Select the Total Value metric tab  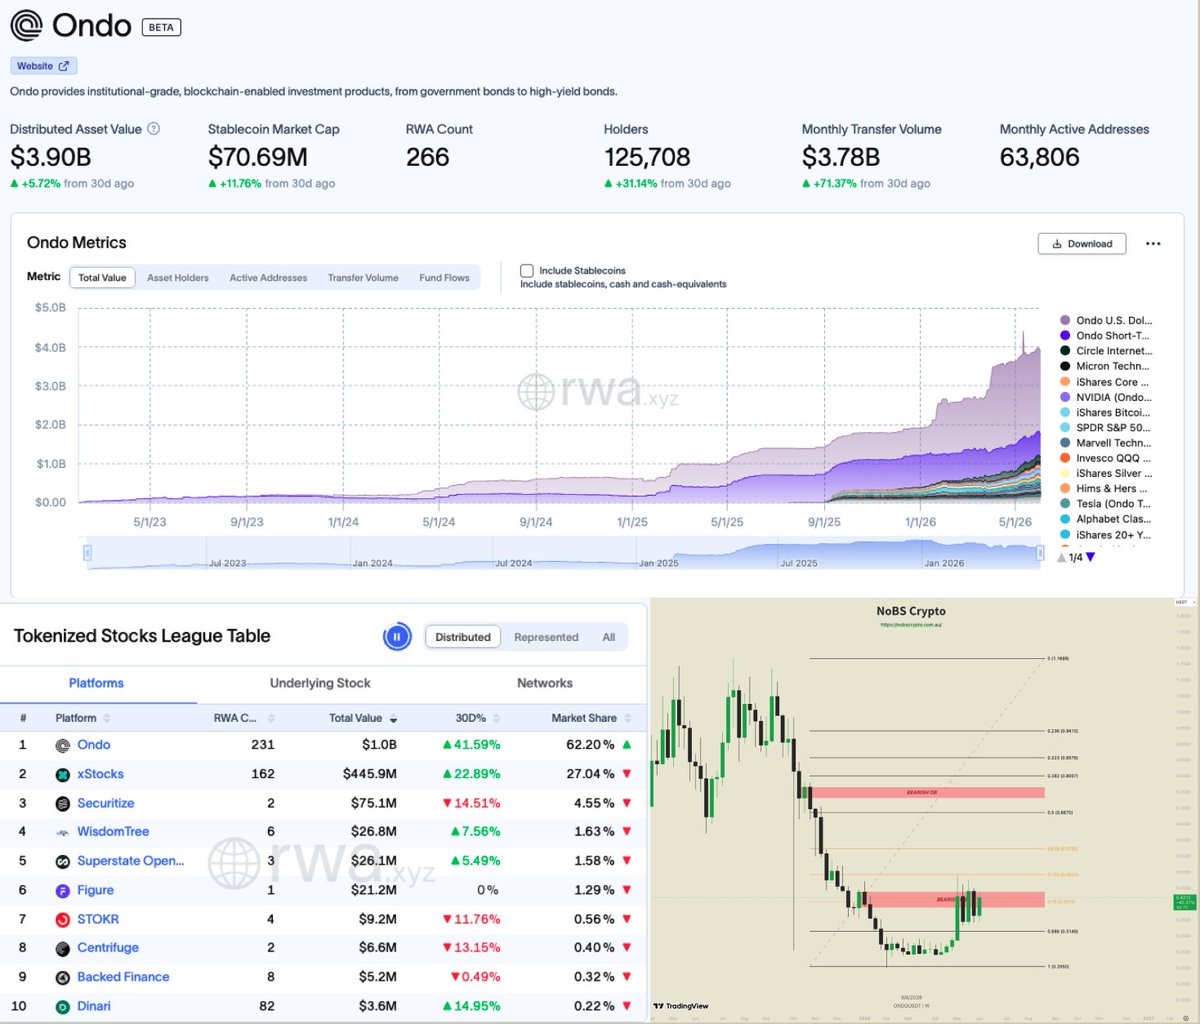pyautogui.click(x=102, y=278)
